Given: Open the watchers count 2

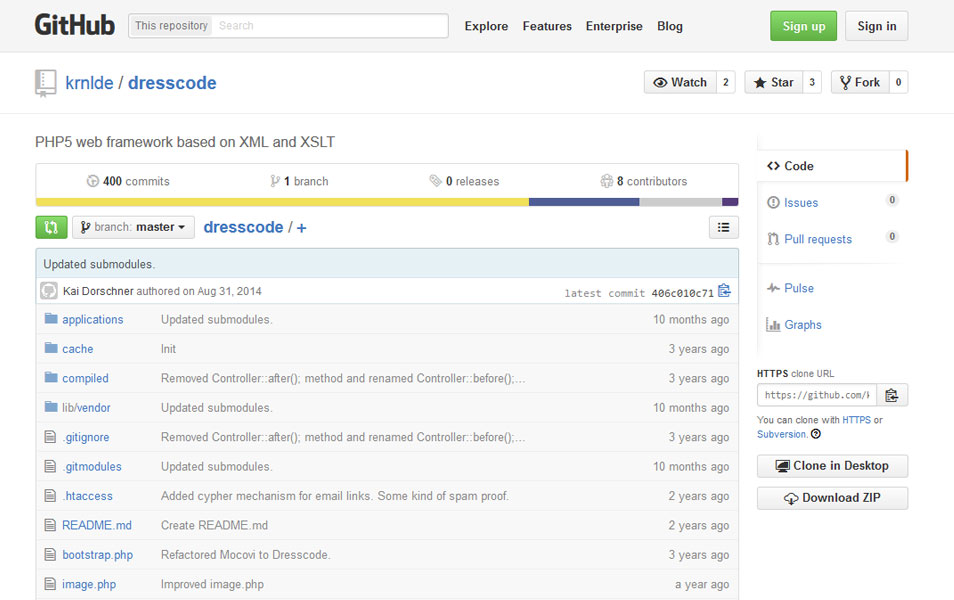Looking at the screenshot, I should point(725,82).
